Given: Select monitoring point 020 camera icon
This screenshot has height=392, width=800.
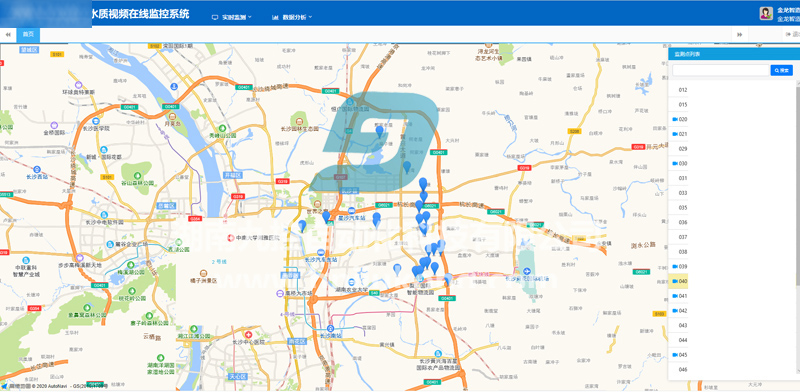Looking at the screenshot, I should point(674,119).
